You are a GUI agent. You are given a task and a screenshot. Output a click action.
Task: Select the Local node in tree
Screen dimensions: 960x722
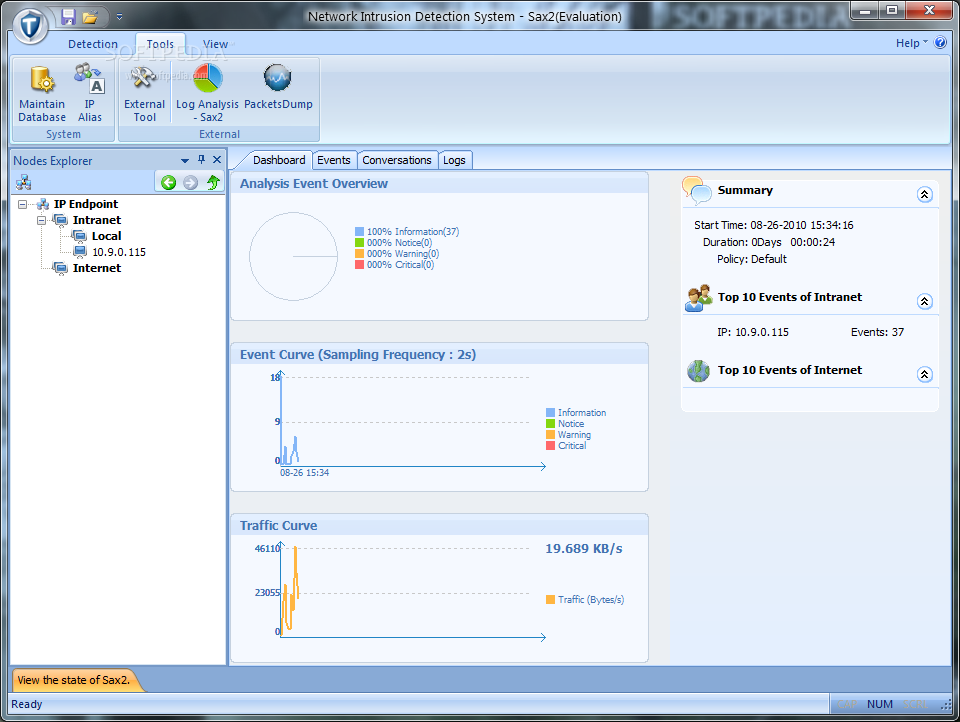point(107,236)
